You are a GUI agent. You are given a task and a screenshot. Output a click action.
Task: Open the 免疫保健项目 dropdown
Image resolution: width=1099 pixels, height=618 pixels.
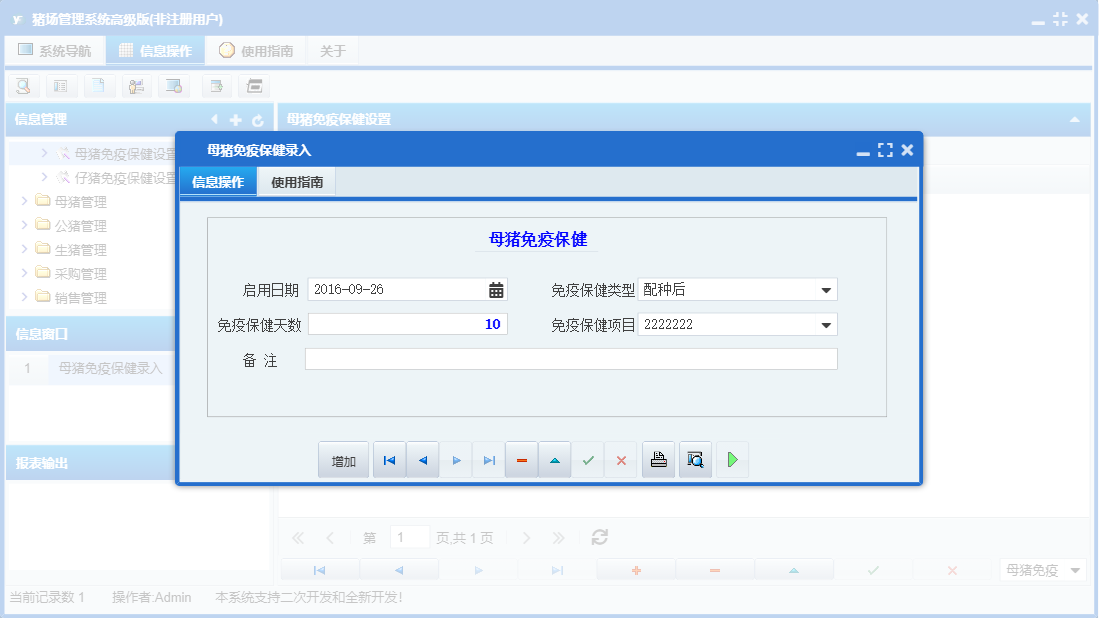pyautogui.click(x=824, y=324)
